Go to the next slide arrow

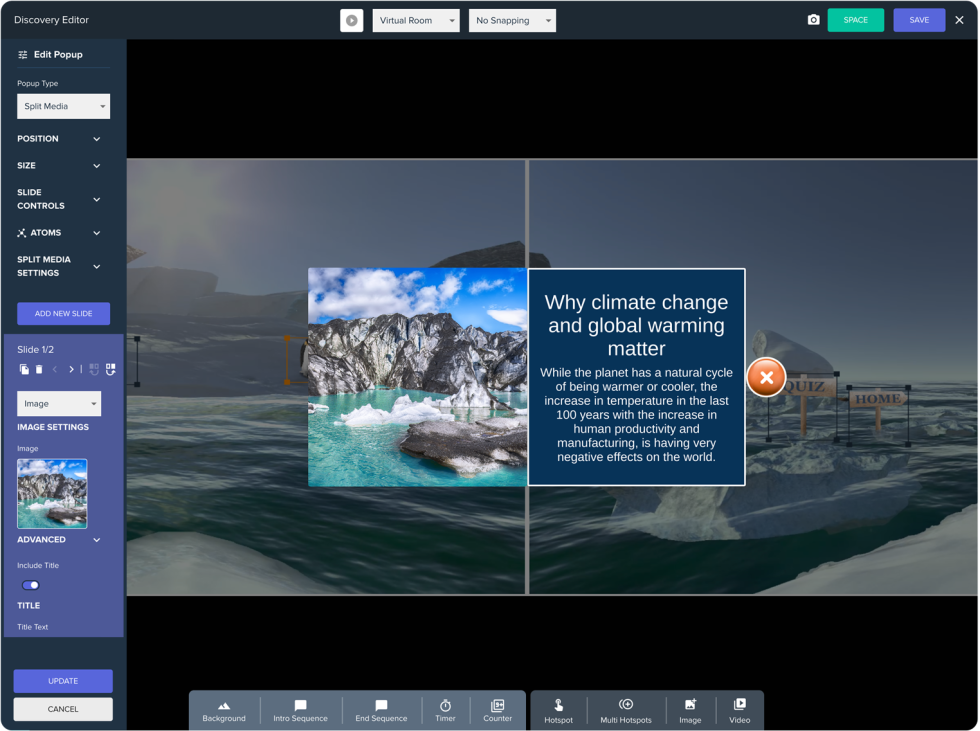[x=71, y=369]
